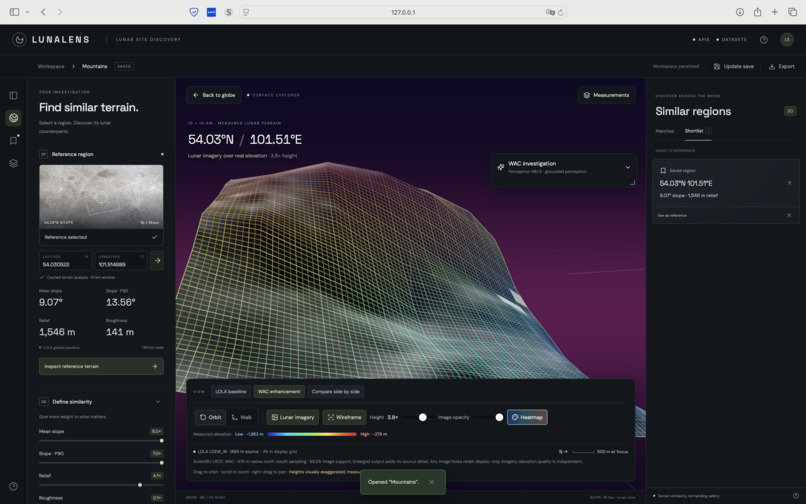
Task: Click the Longitude input field
Action: pyautogui.click(x=121, y=261)
